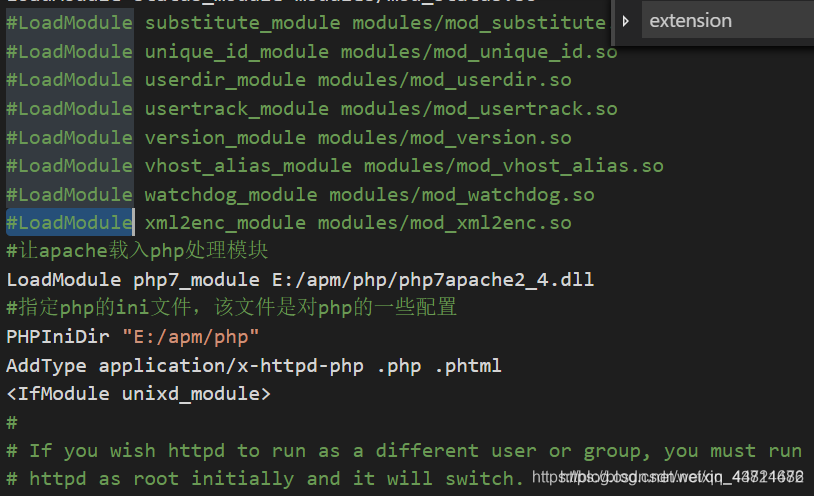Screen dimensions: 814x496
Task: Click the comment '#指定php的ini文件' line
Action: tap(231, 307)
